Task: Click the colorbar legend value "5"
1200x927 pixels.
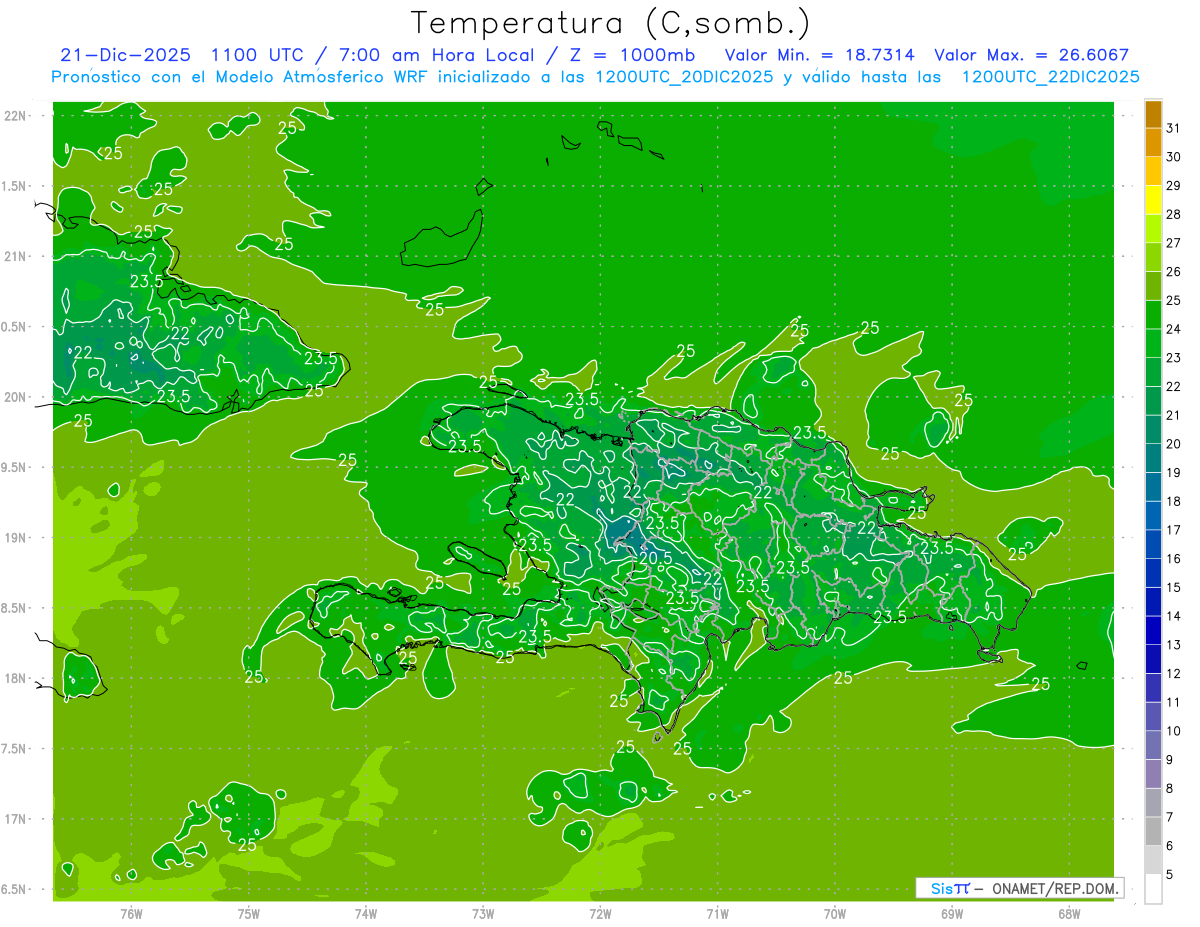Action: [1169, 874]
